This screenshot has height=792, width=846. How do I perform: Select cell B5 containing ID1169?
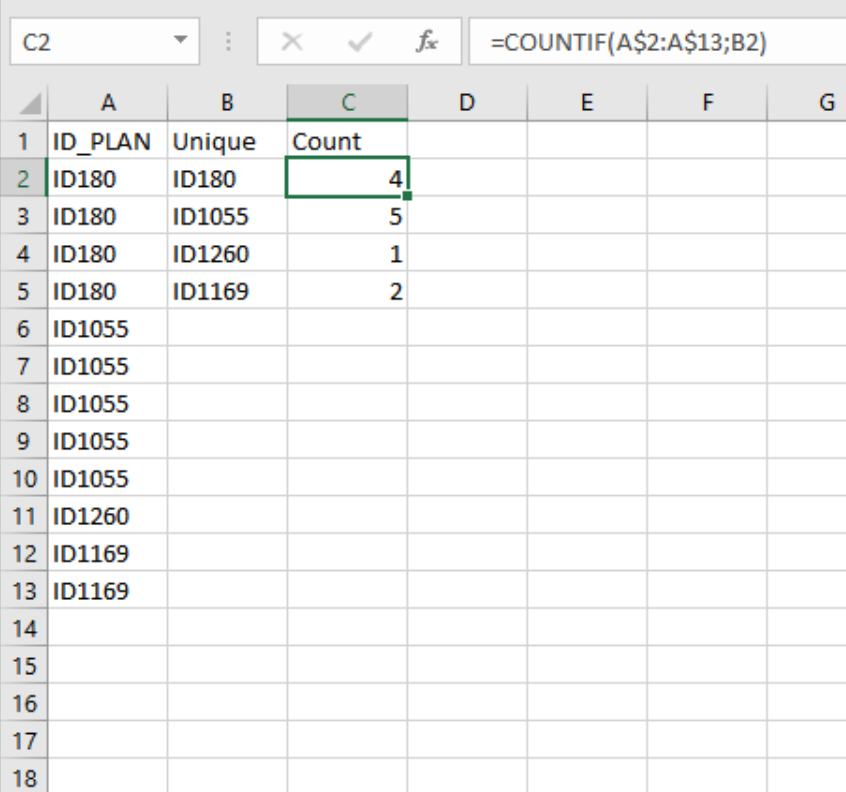tap(227, 292)
